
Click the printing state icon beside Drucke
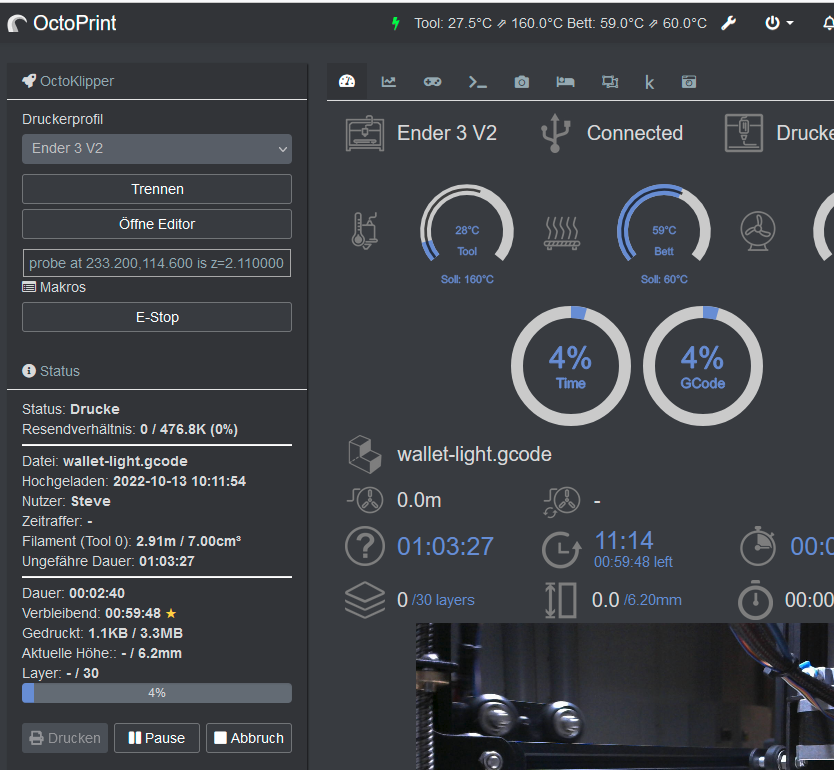point(744,133)
